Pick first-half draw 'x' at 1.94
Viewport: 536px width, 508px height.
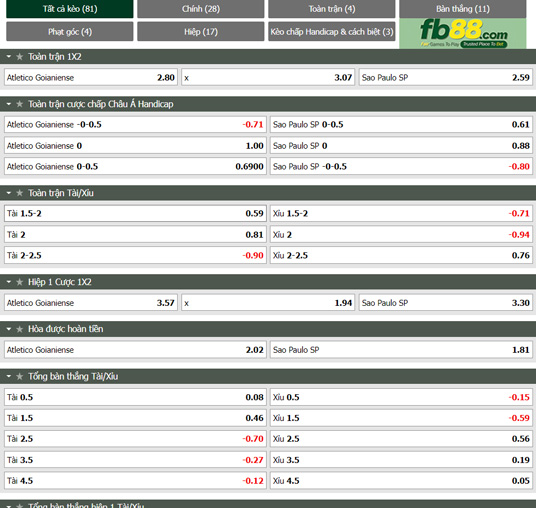click(268, 303)
